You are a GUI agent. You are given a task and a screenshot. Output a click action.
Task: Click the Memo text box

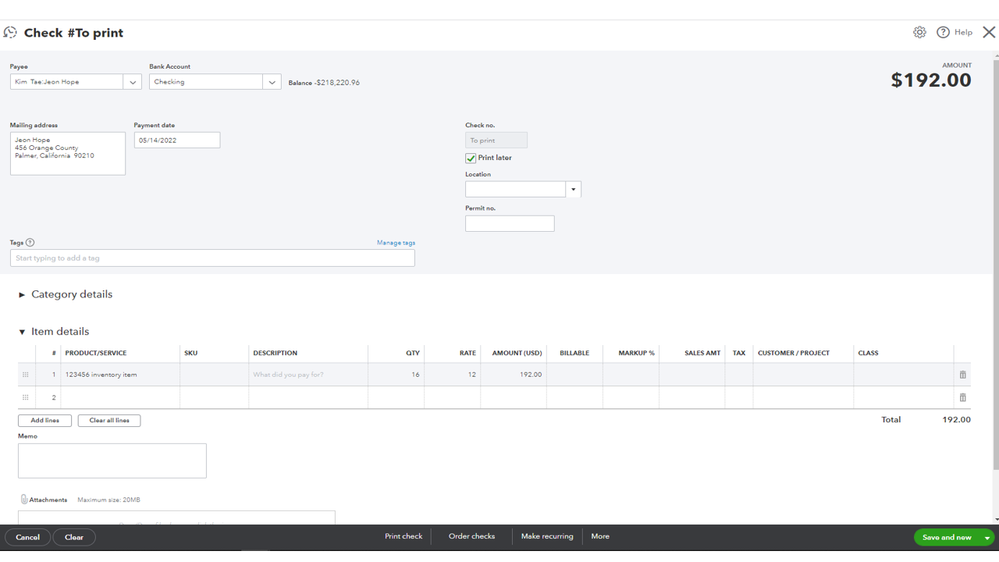click(x=112, y=461)
